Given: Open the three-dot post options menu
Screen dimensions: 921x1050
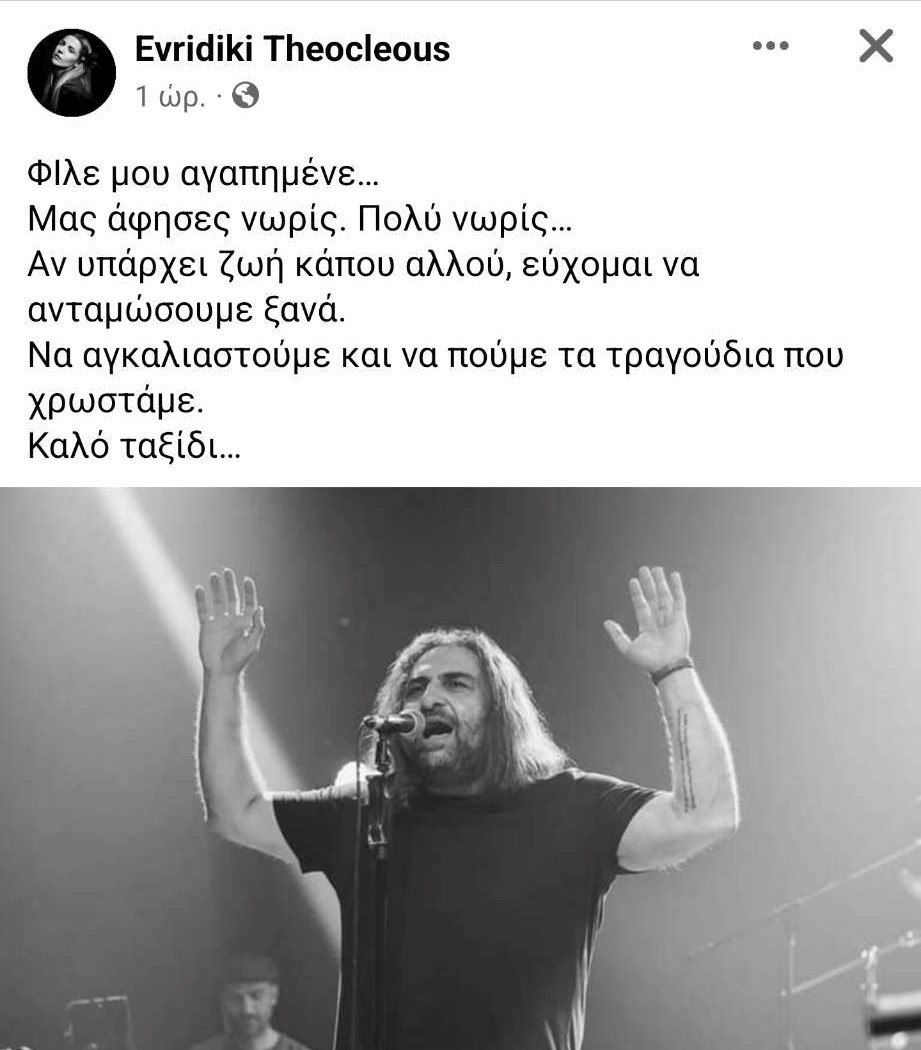Looking at the screenshot, I should coord(770,46).
